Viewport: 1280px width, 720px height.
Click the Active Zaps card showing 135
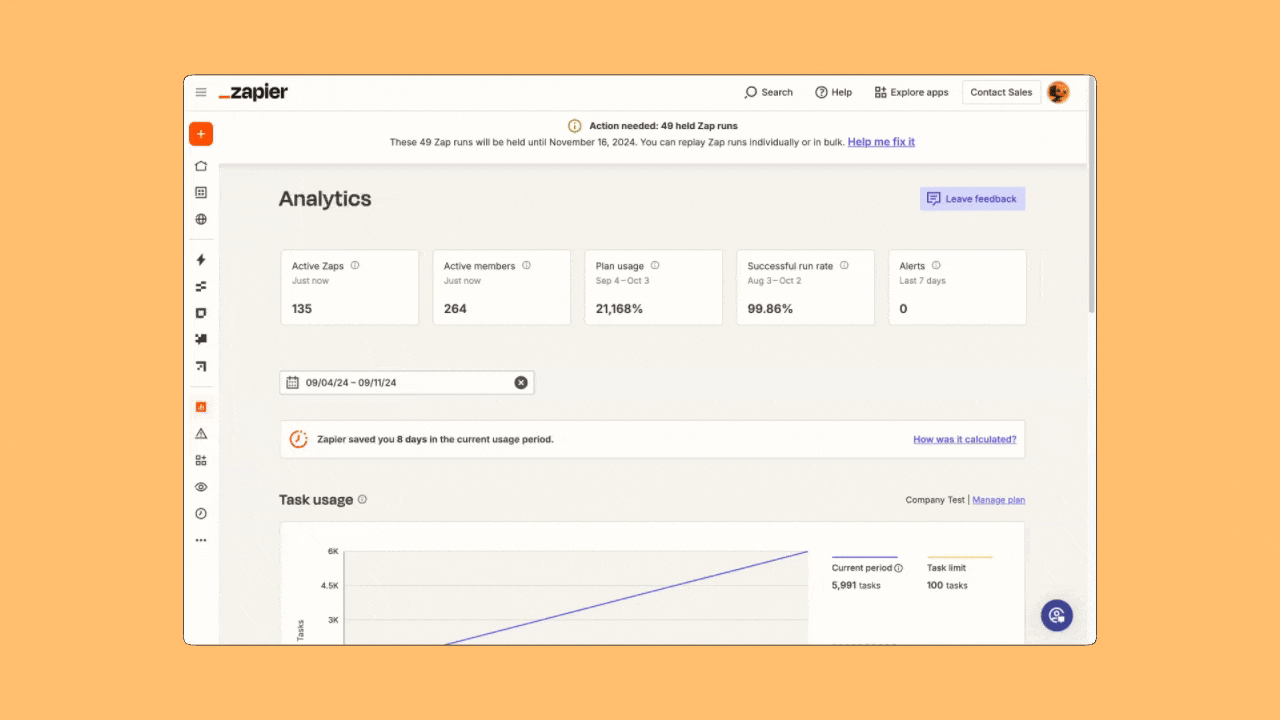pos(349,287)
